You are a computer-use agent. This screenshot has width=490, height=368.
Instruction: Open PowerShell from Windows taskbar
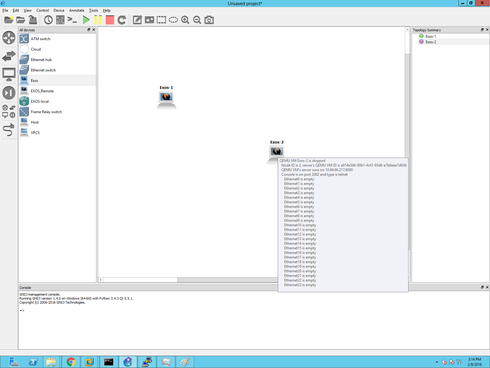(x=33, y=362)
